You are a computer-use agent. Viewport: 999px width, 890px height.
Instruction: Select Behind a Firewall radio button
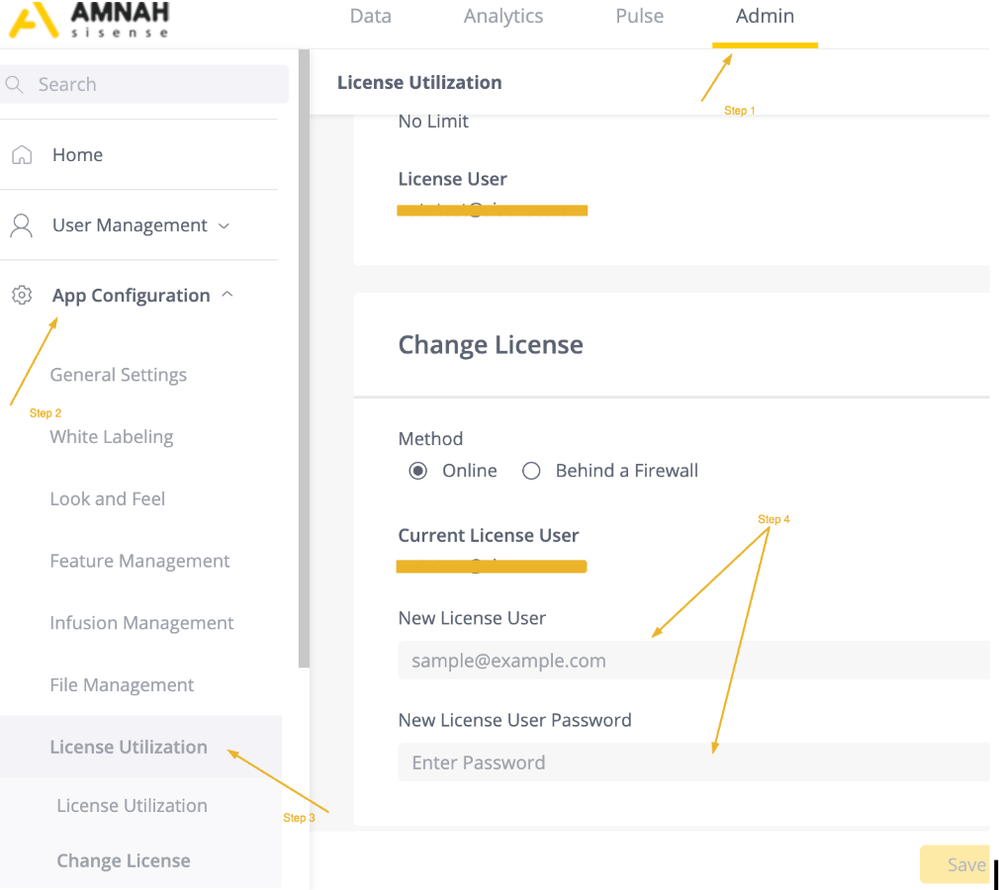tap(532, 471)
